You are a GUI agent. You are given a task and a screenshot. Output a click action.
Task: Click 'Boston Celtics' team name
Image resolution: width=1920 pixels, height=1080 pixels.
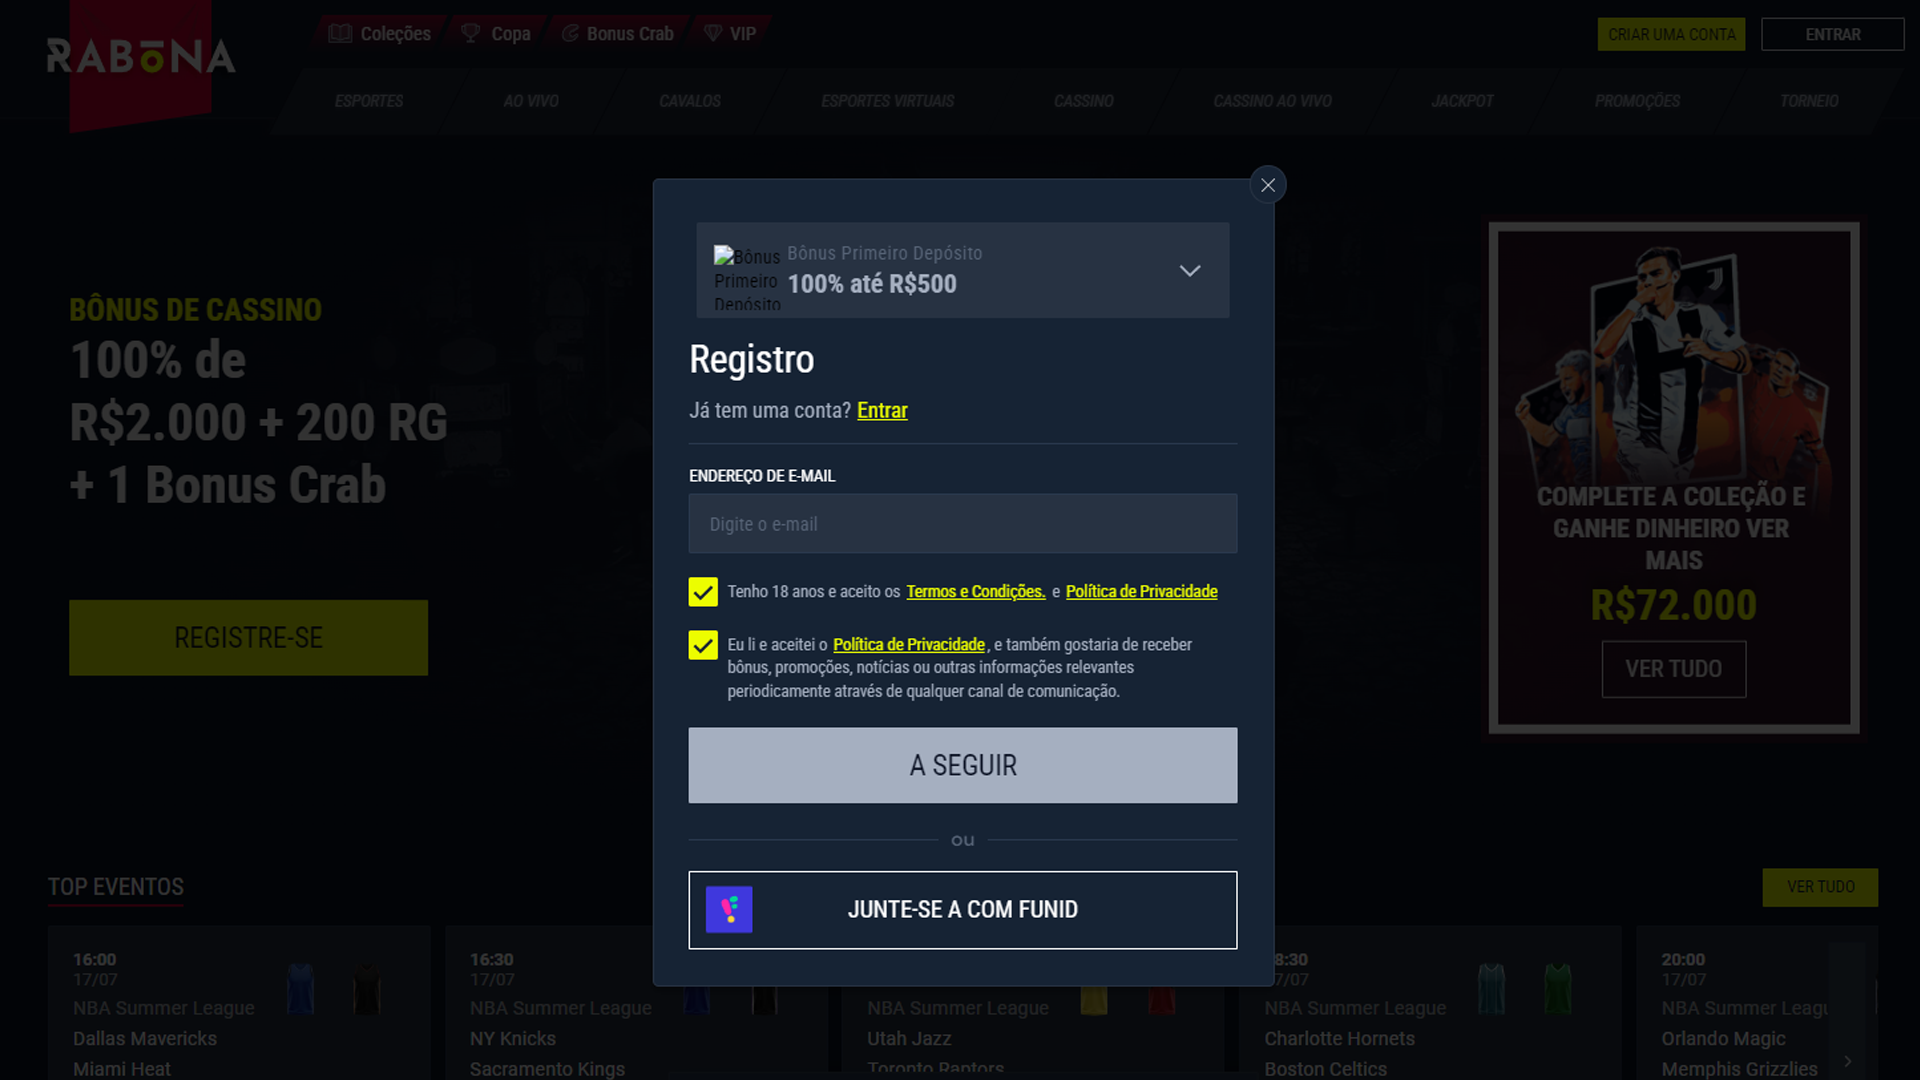coord(1325,1069)
